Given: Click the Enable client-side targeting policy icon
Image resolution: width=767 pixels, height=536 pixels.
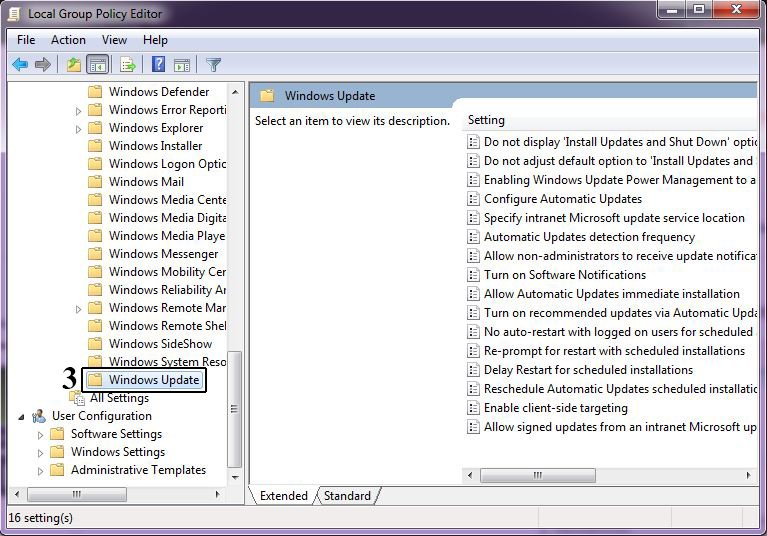Looking at the screenshot, I should (x=473, y=408).
